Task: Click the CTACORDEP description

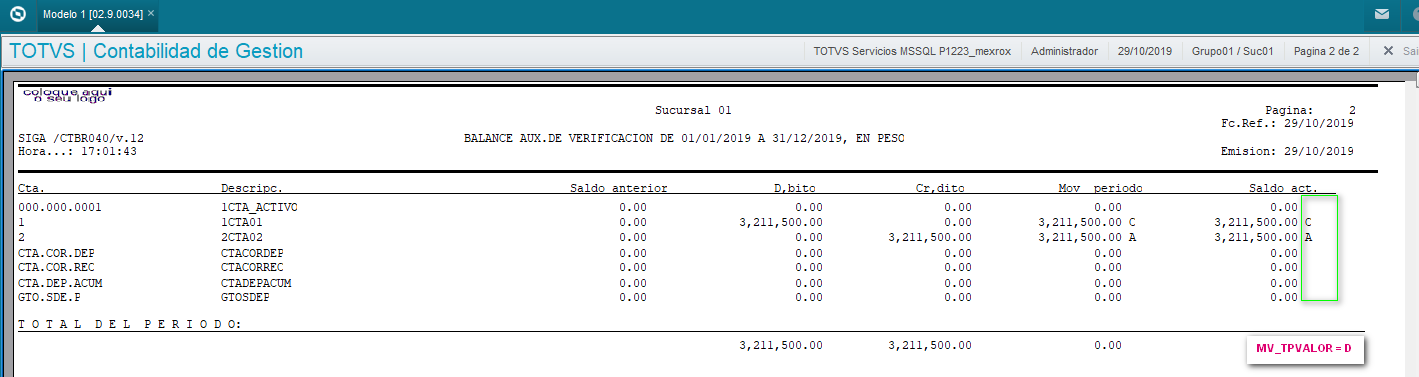Action: 252,253
